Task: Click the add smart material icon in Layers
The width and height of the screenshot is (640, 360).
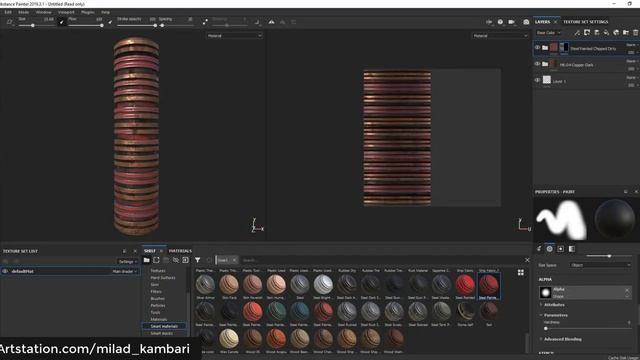Action: pos(616,33)
